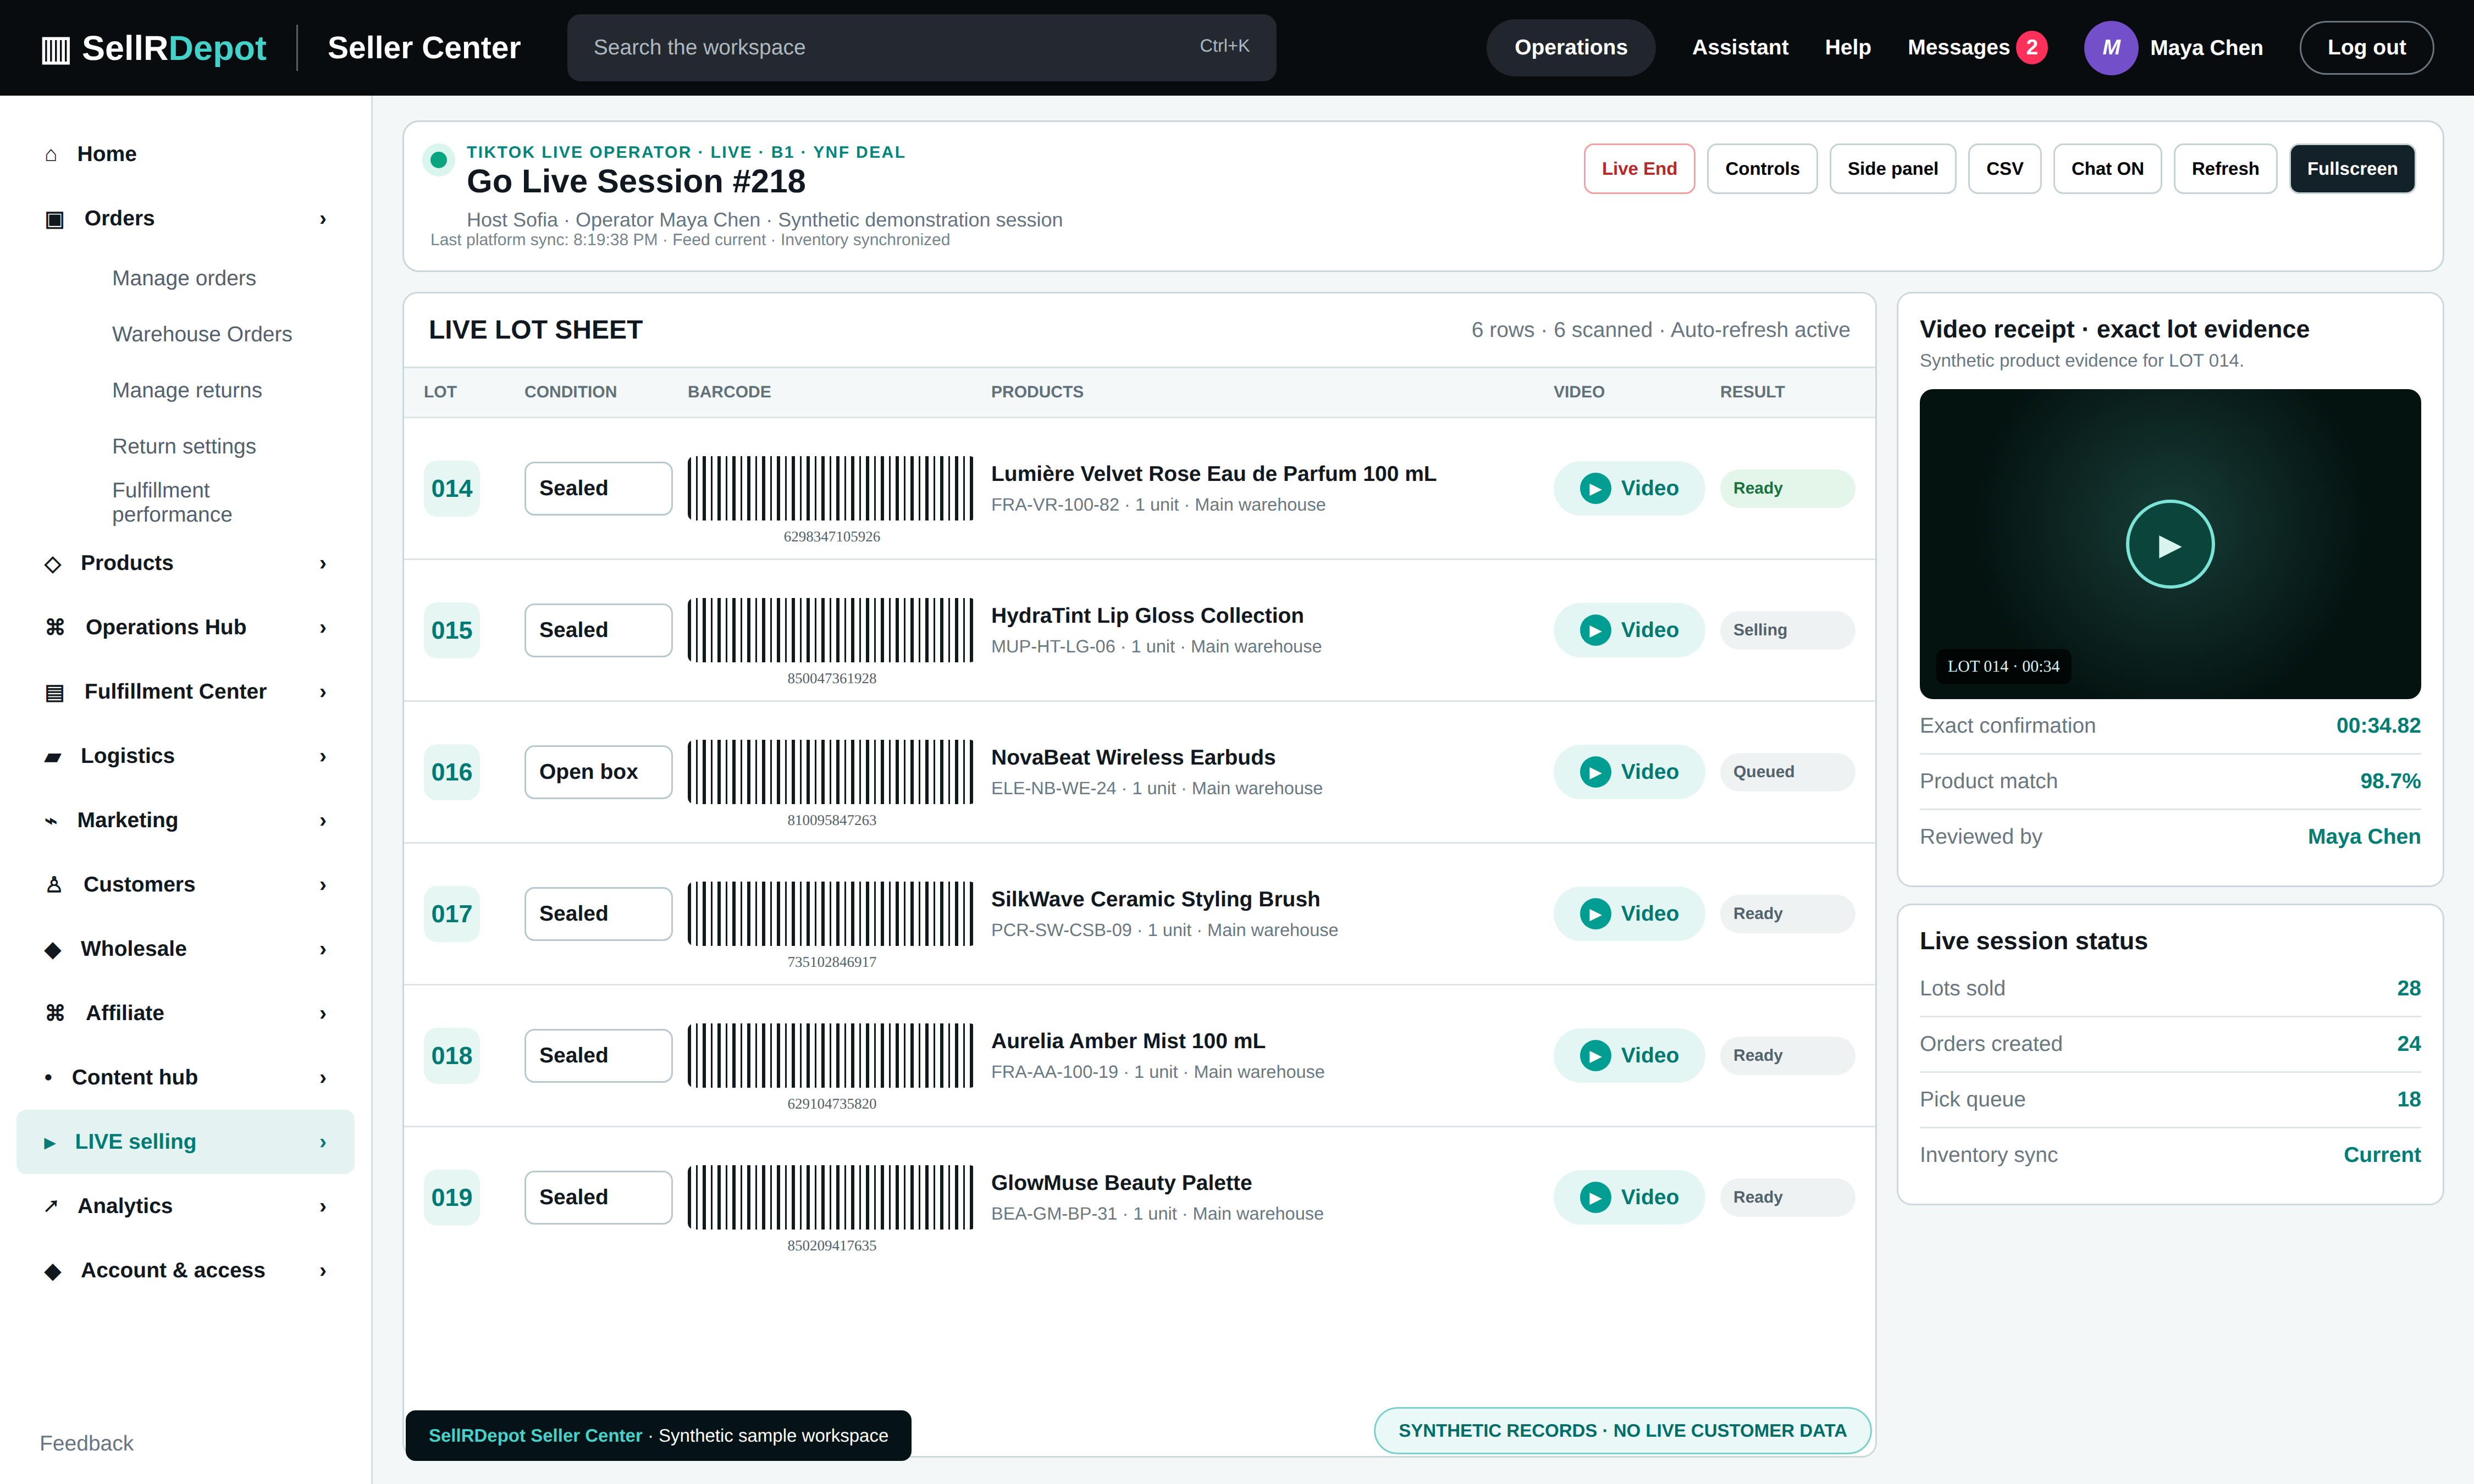2474x1484 pixels.
Task: Expand the Logistics chevron
Action: click(322, 757)
